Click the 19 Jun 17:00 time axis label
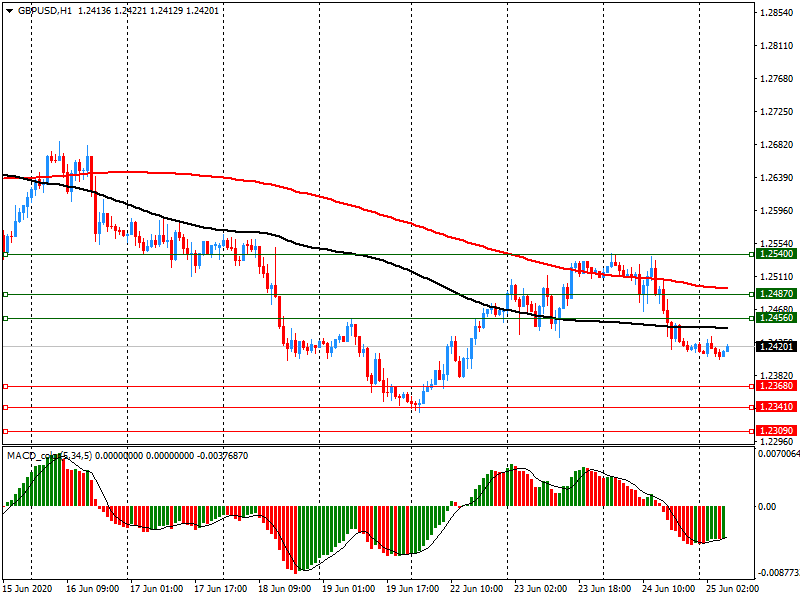The height and width of the screenshot is (600, 800). tap(413, 589)
